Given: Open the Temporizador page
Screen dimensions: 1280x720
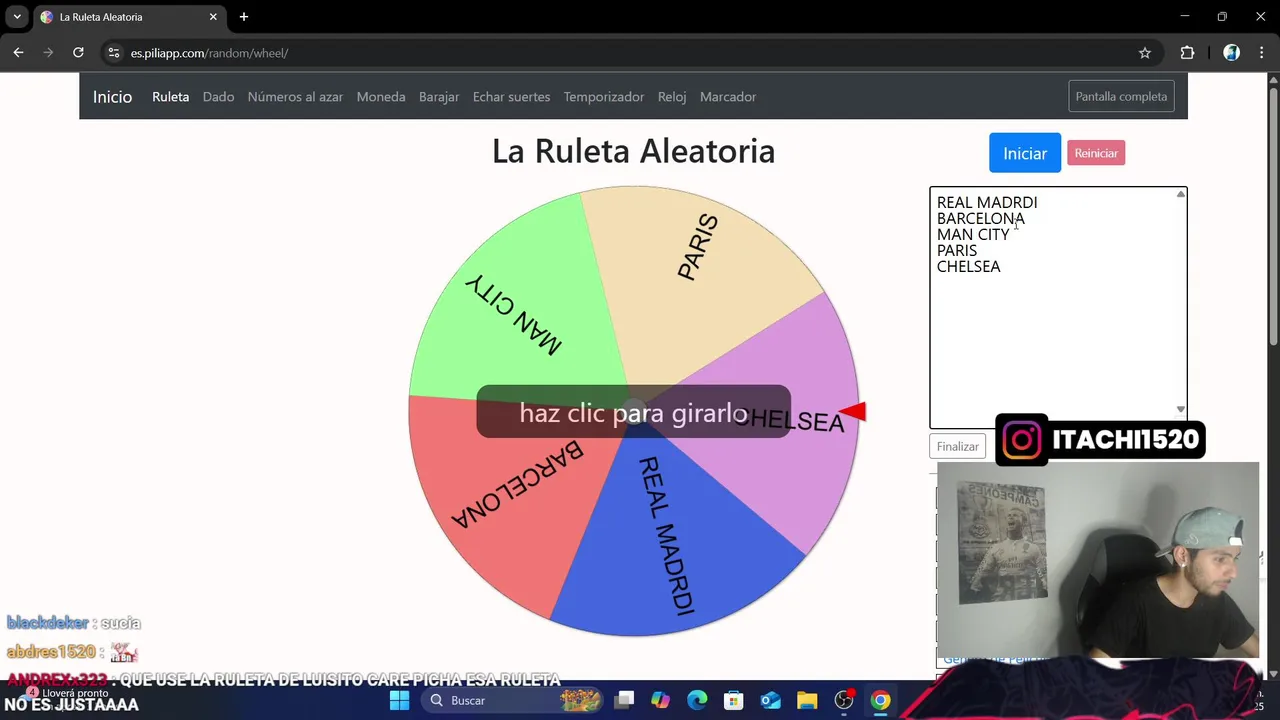Looking at the screenshot, I should pos(604,96).
